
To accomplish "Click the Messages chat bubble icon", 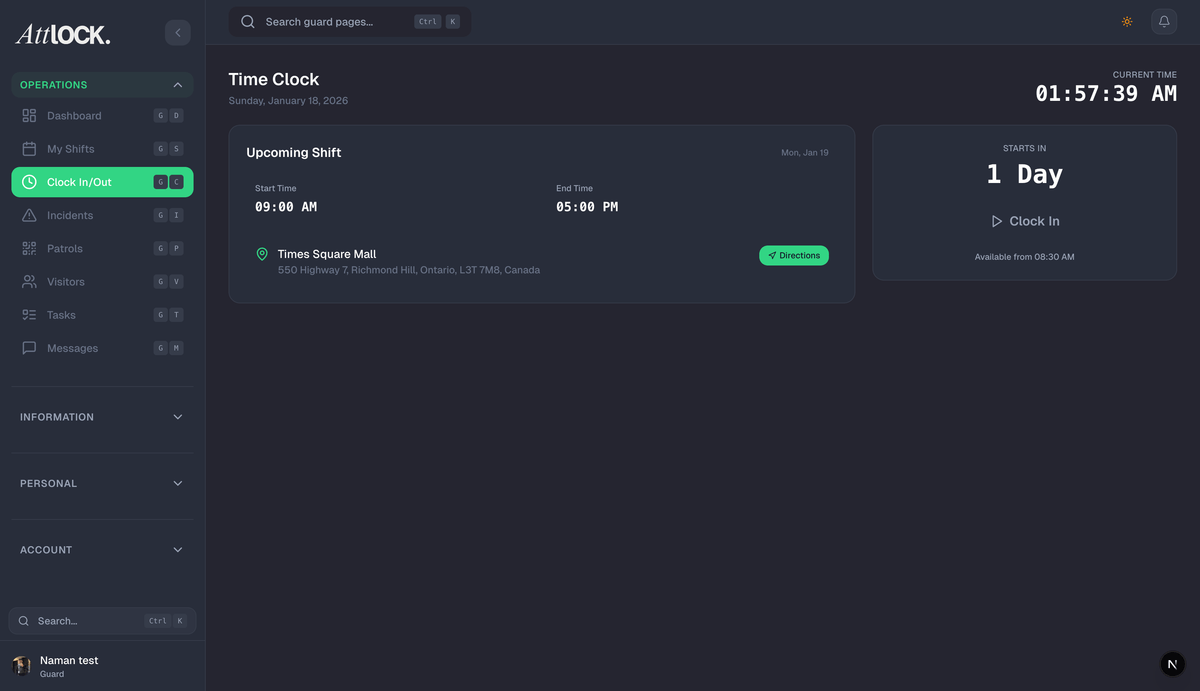I will [29, 348].
